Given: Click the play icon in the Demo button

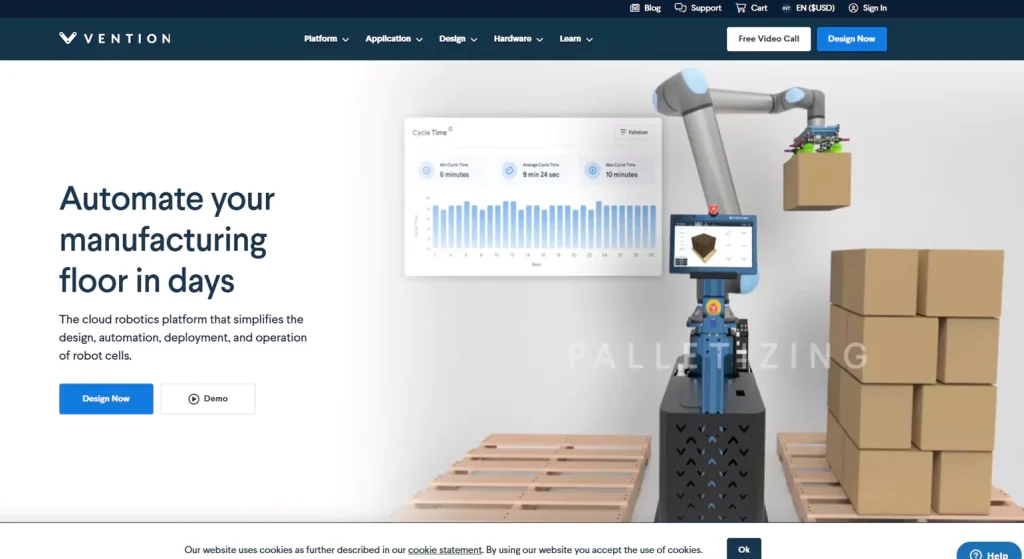Looking at the screenshot, I should coord(193,398).
